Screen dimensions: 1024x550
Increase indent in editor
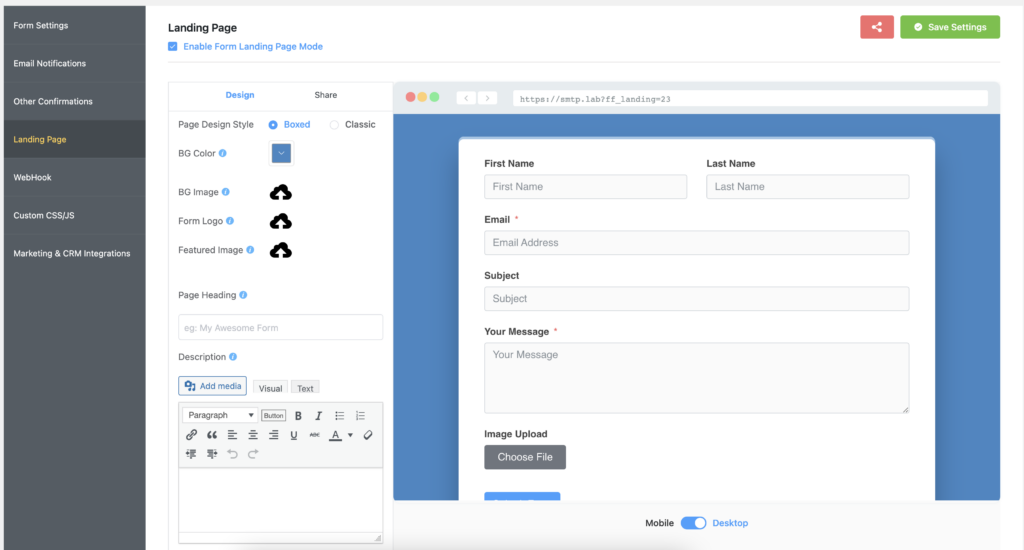pos(212,453)
